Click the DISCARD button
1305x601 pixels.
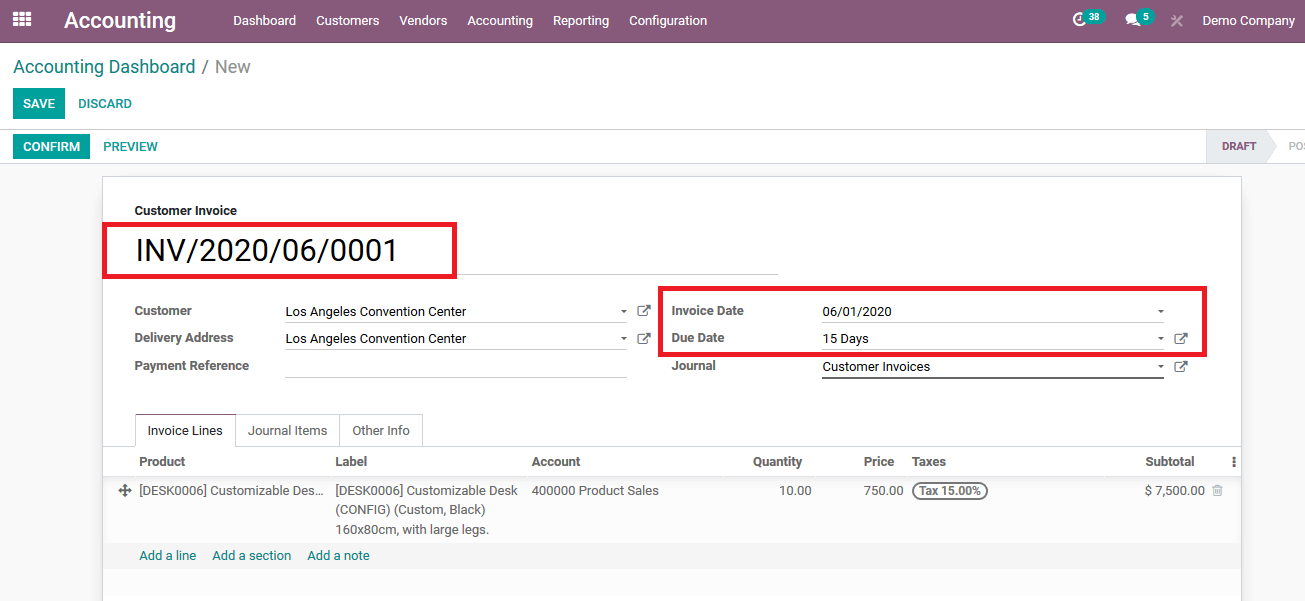(x=105, y=104)
